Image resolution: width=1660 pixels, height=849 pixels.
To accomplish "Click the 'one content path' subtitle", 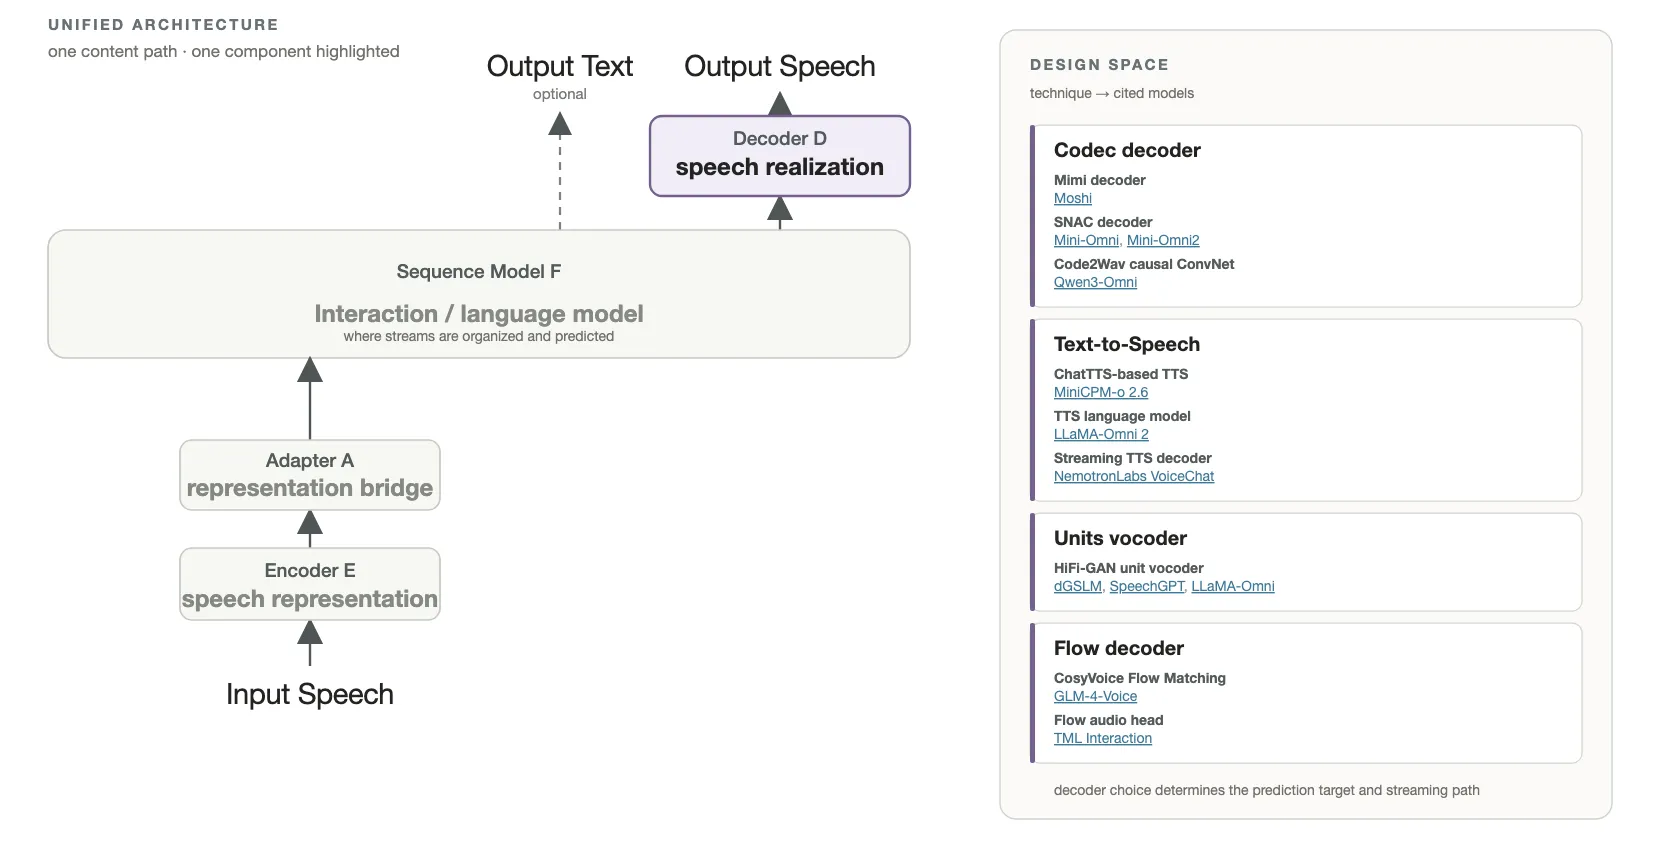I will pos(224,51).
